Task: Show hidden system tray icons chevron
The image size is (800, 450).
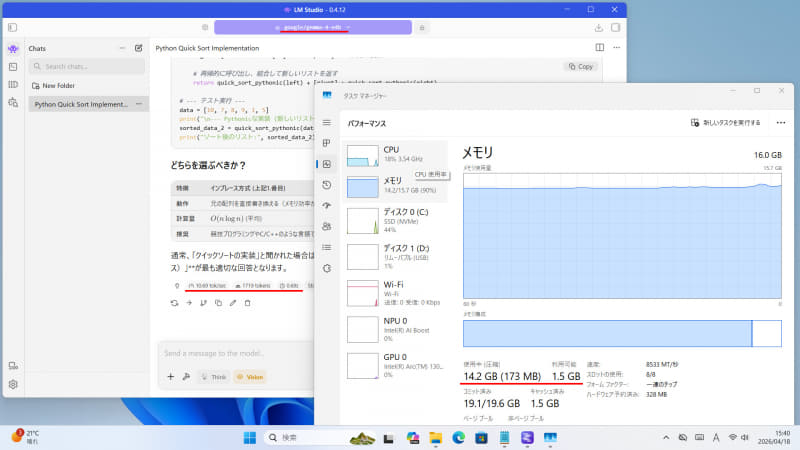Action: pos(666,438)
